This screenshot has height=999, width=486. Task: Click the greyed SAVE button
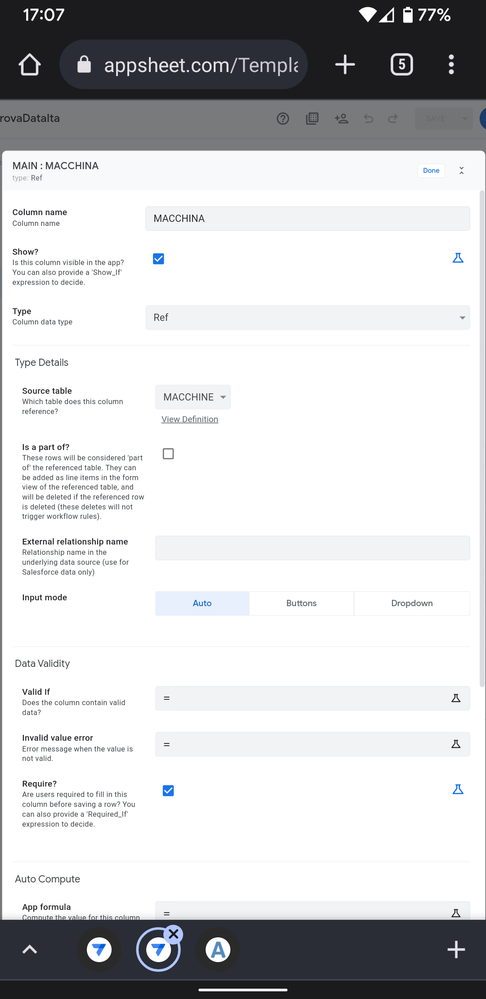click(x=436, y=119)
